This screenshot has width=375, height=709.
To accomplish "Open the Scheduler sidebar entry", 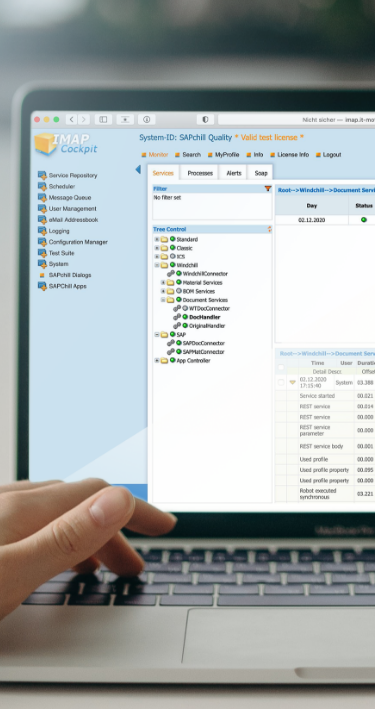I will [x=57, y=186].
